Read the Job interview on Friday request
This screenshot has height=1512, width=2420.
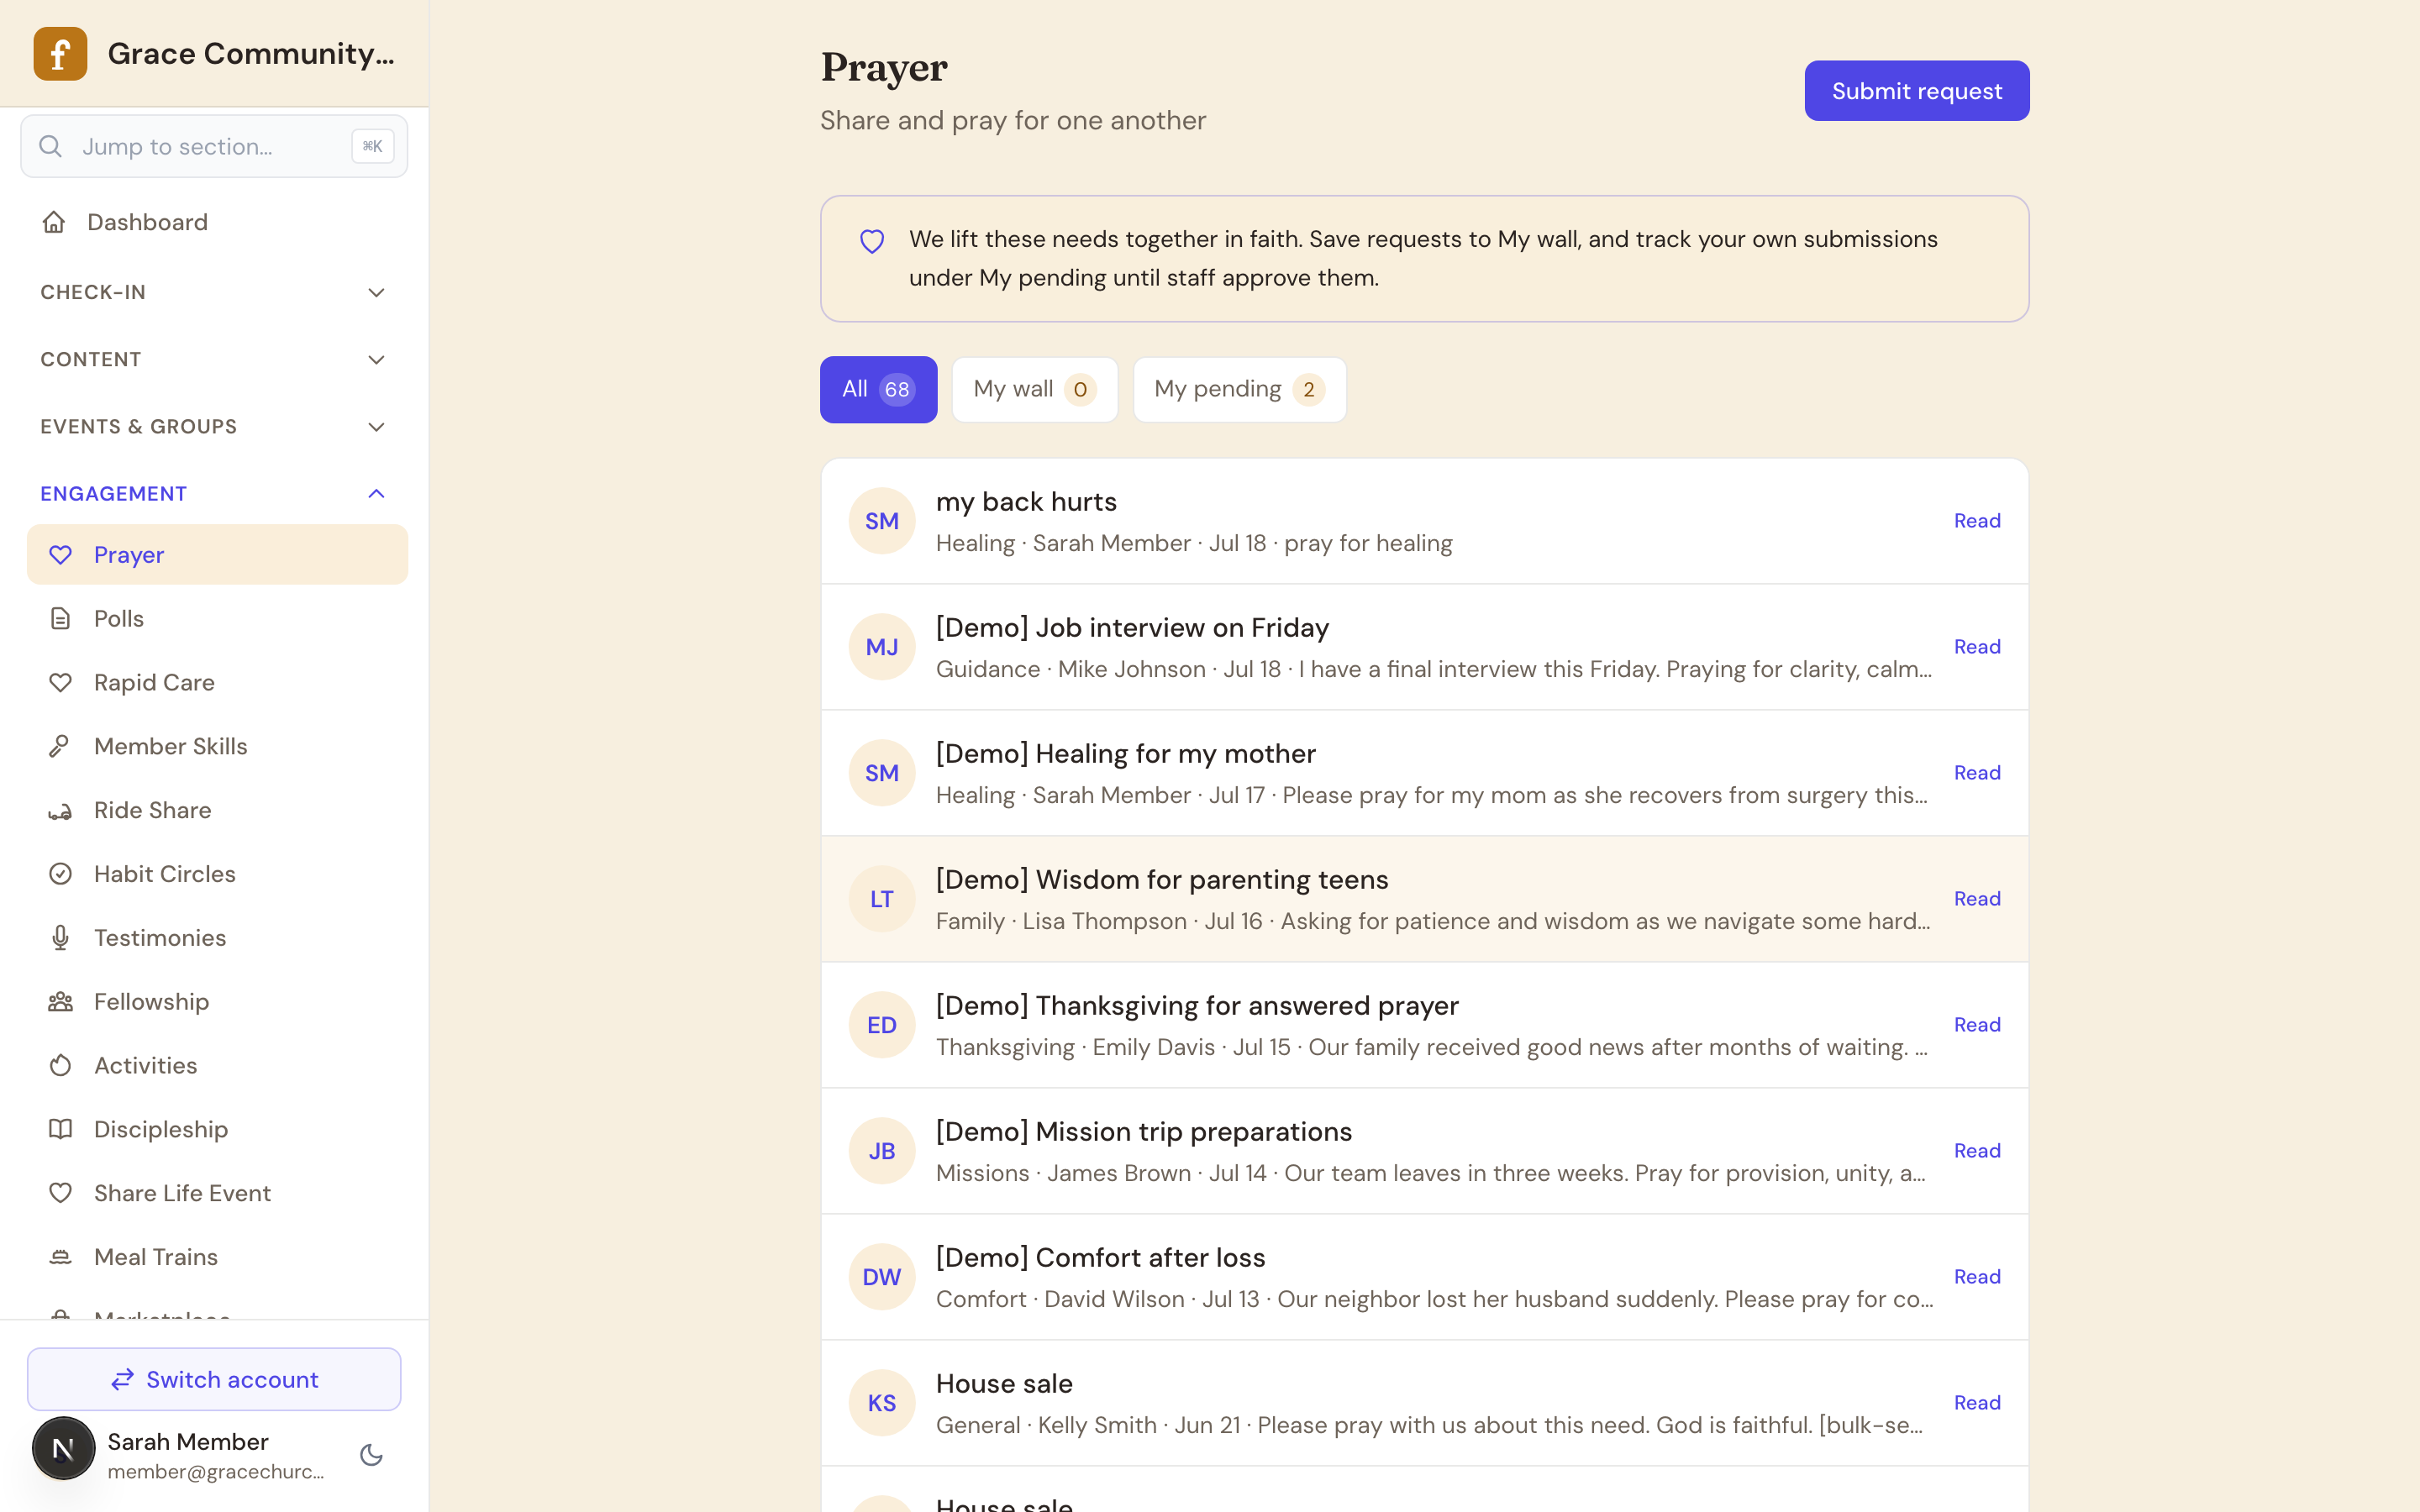click(1977, 647)
